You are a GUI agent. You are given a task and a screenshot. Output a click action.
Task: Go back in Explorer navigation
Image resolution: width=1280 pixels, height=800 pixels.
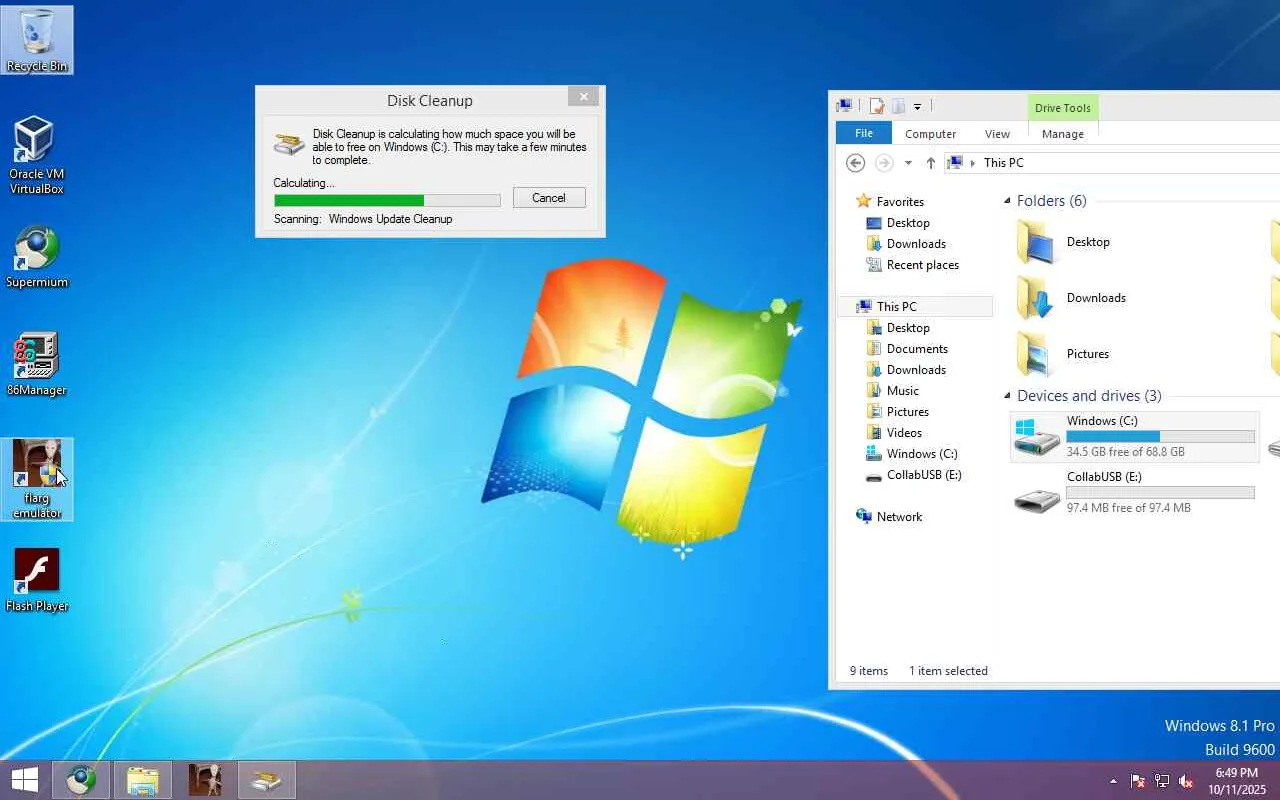[x=855, y=163]
